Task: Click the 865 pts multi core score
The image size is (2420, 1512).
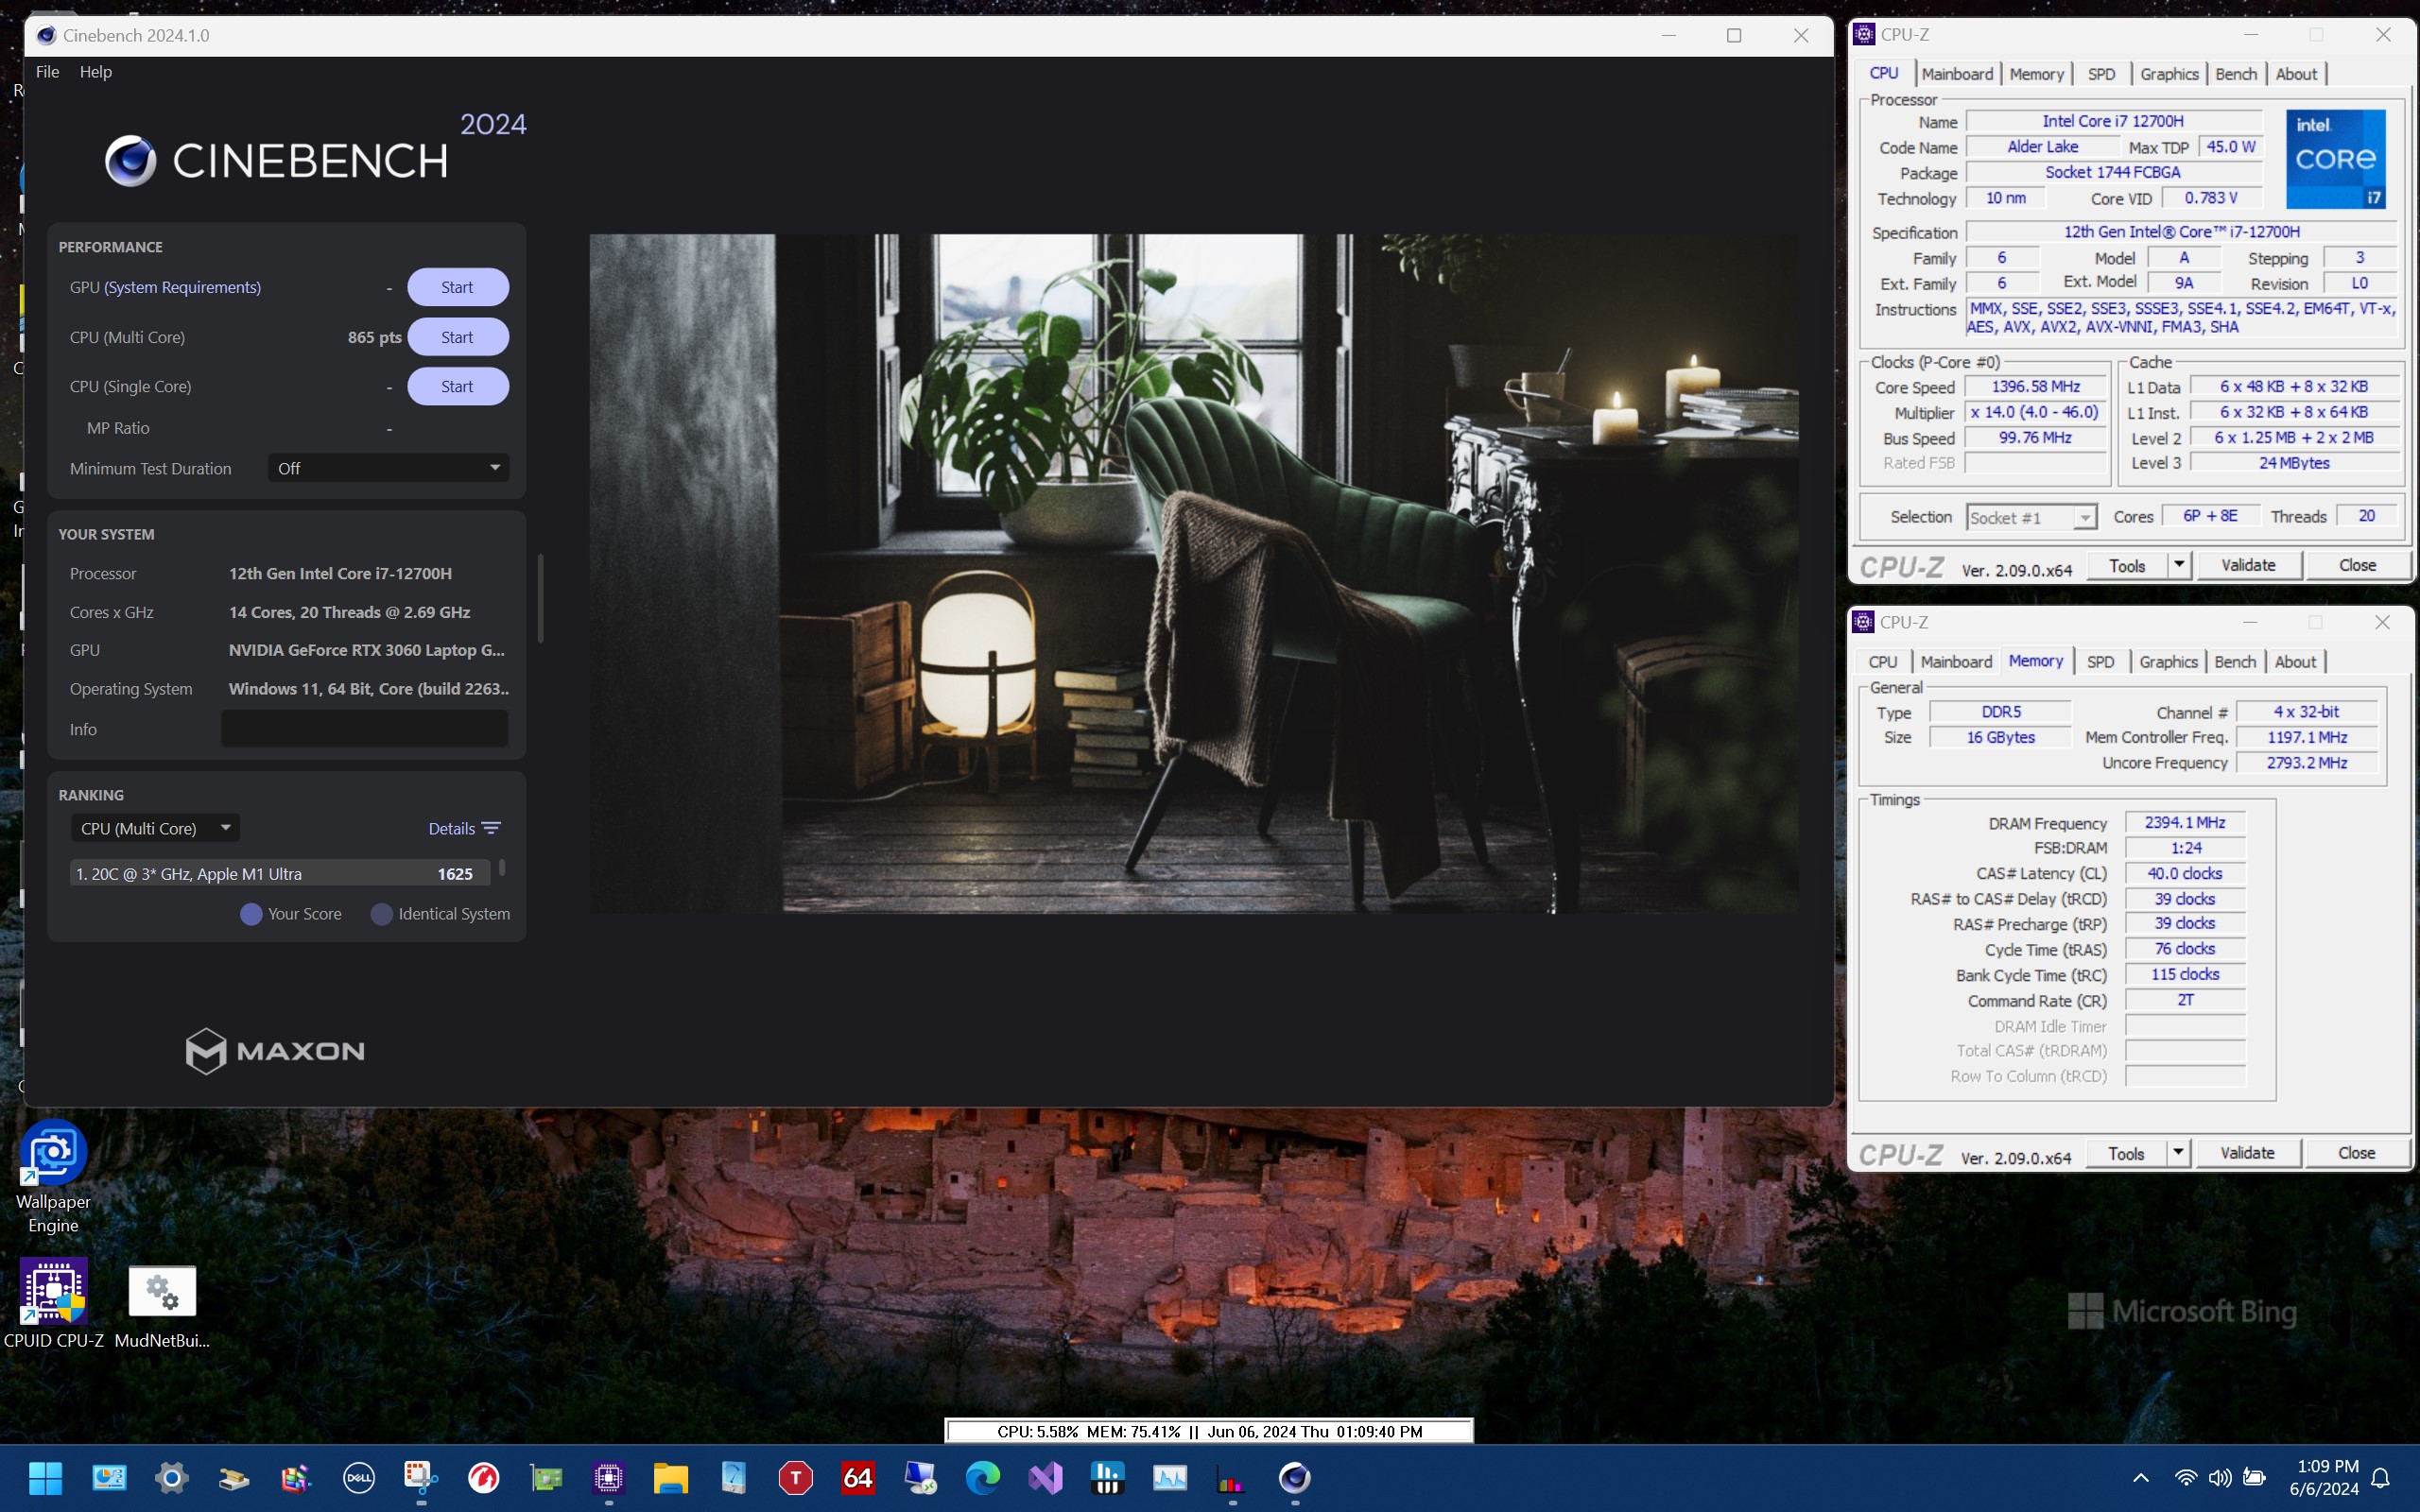Action: [374, 337]
